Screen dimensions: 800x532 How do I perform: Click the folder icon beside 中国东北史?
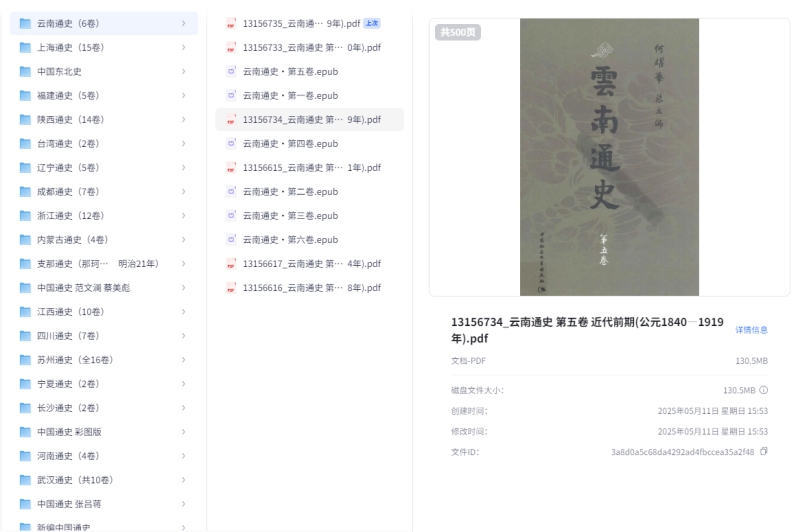(x=25, y=71)
